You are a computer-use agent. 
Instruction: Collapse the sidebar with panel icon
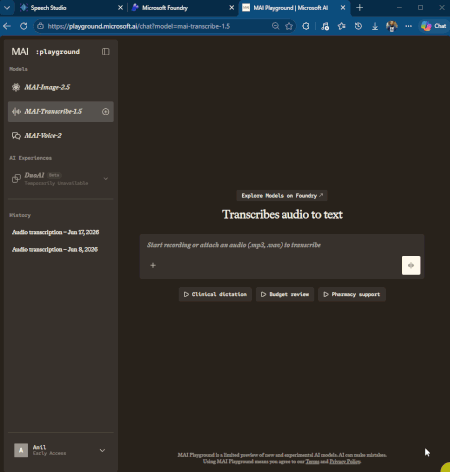click(106, 52)
